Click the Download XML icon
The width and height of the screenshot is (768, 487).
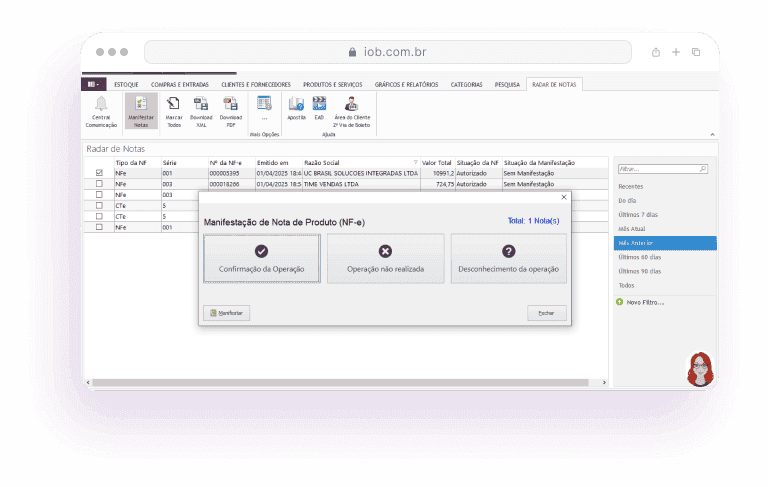click(x=201, y=104)
